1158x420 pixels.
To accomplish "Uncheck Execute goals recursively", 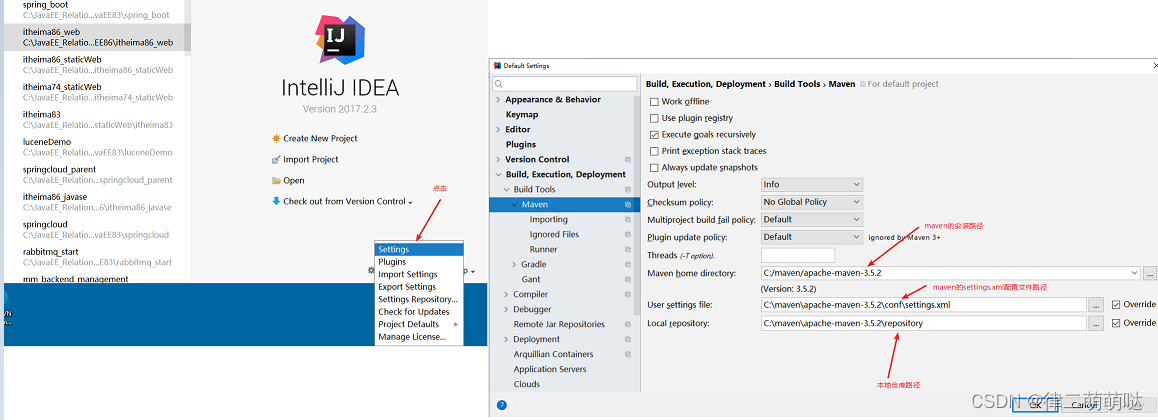I will click(654, 135).
